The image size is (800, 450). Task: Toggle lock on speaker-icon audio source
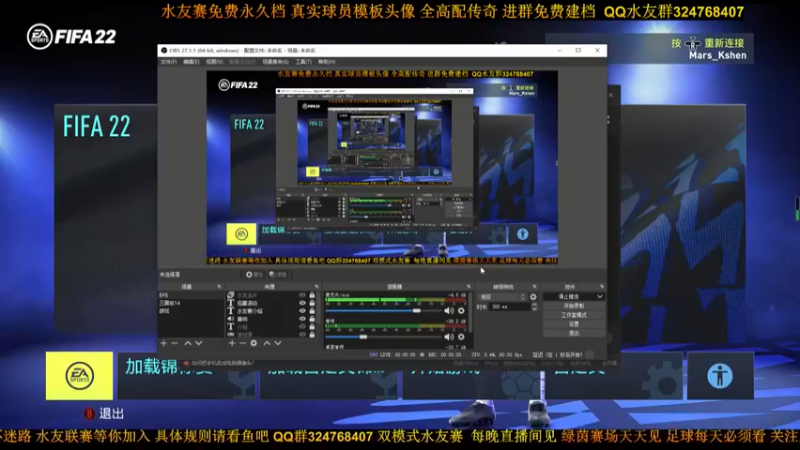click(312, 319)
